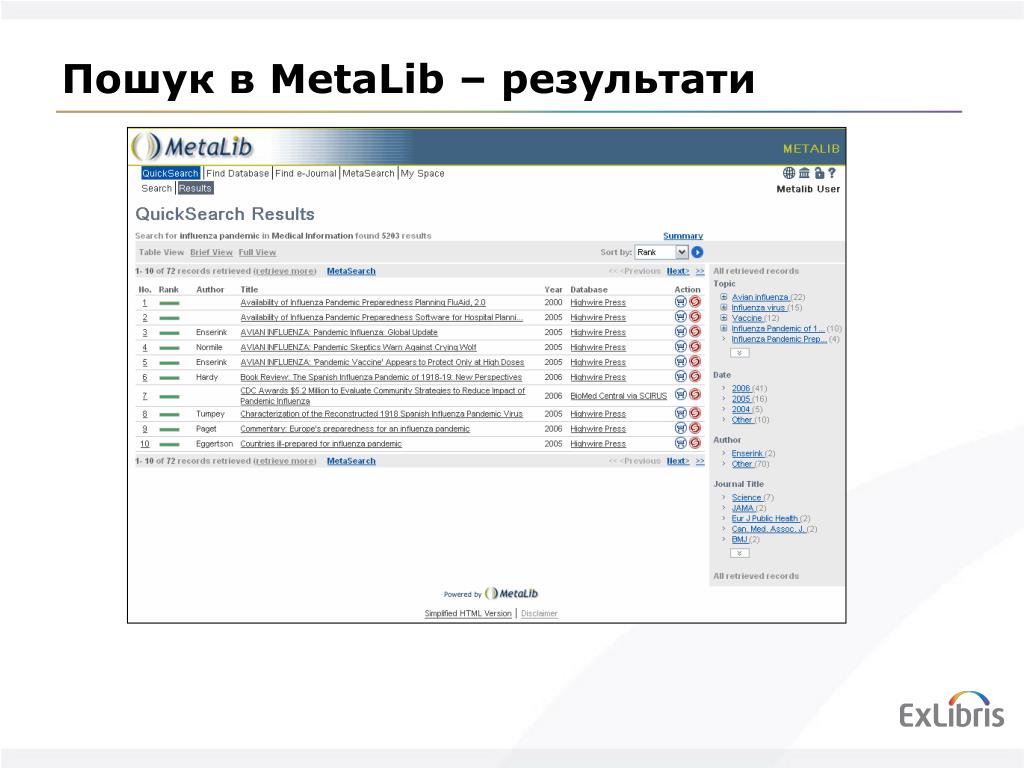Screen dimensions: 1024x768
Task: Open record number 8 link
Action: point(145,413)
